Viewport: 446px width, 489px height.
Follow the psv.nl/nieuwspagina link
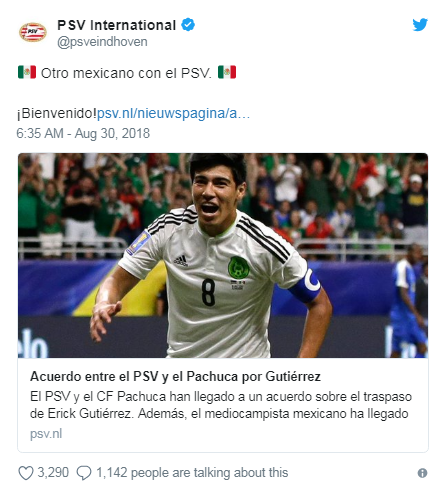(173, 113)
